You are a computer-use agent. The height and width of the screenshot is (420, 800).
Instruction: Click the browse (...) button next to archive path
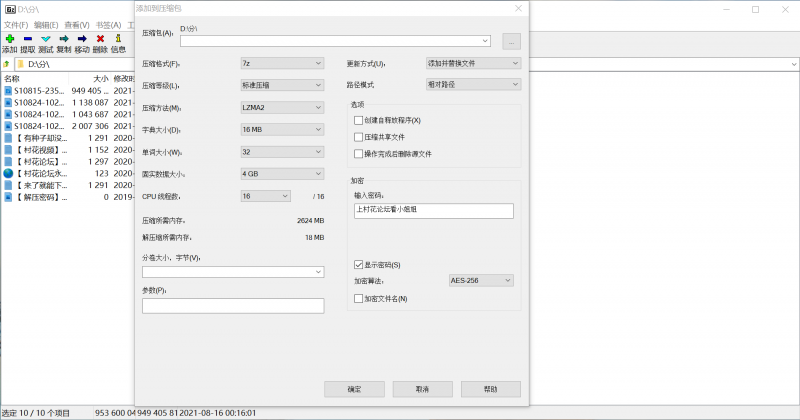pos(511,42)
